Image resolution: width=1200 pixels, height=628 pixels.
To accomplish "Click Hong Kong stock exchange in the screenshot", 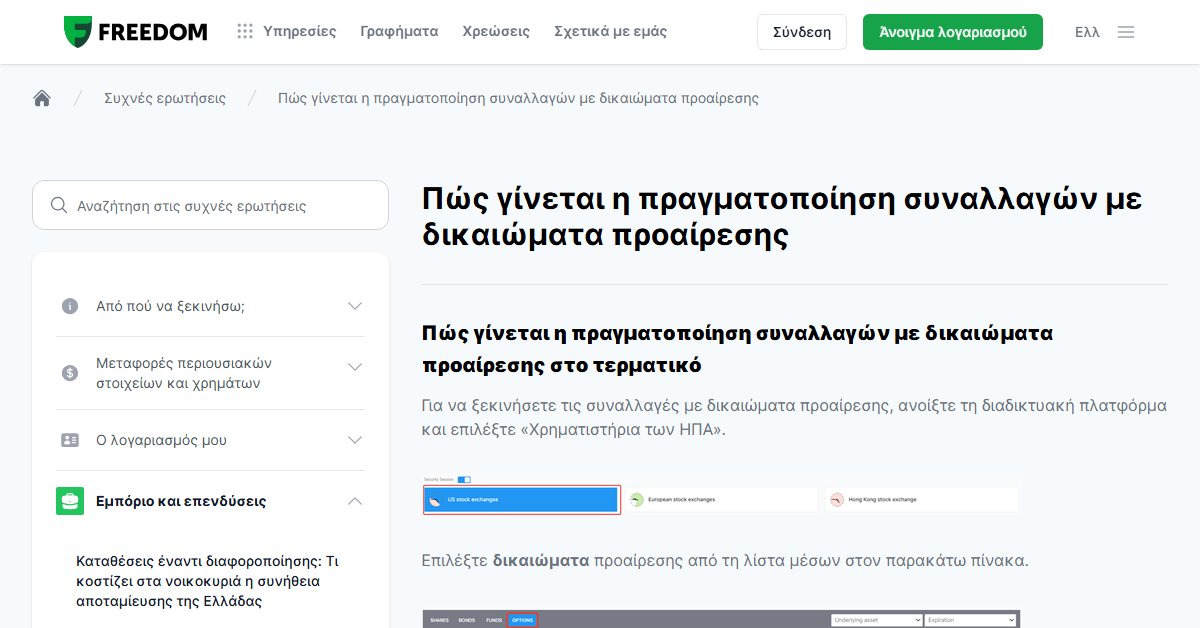I will pyautogui.click(x=922, y=499).
